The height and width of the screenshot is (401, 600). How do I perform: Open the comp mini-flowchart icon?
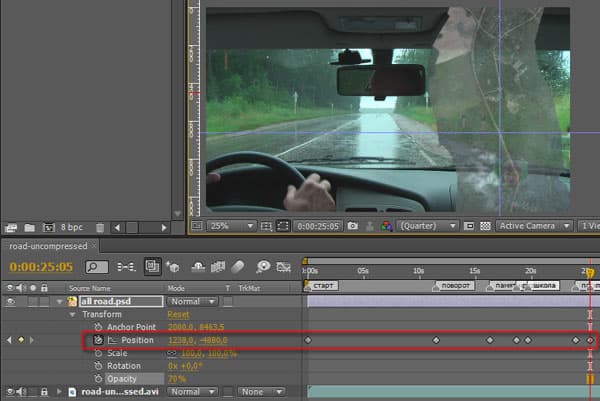126,267
